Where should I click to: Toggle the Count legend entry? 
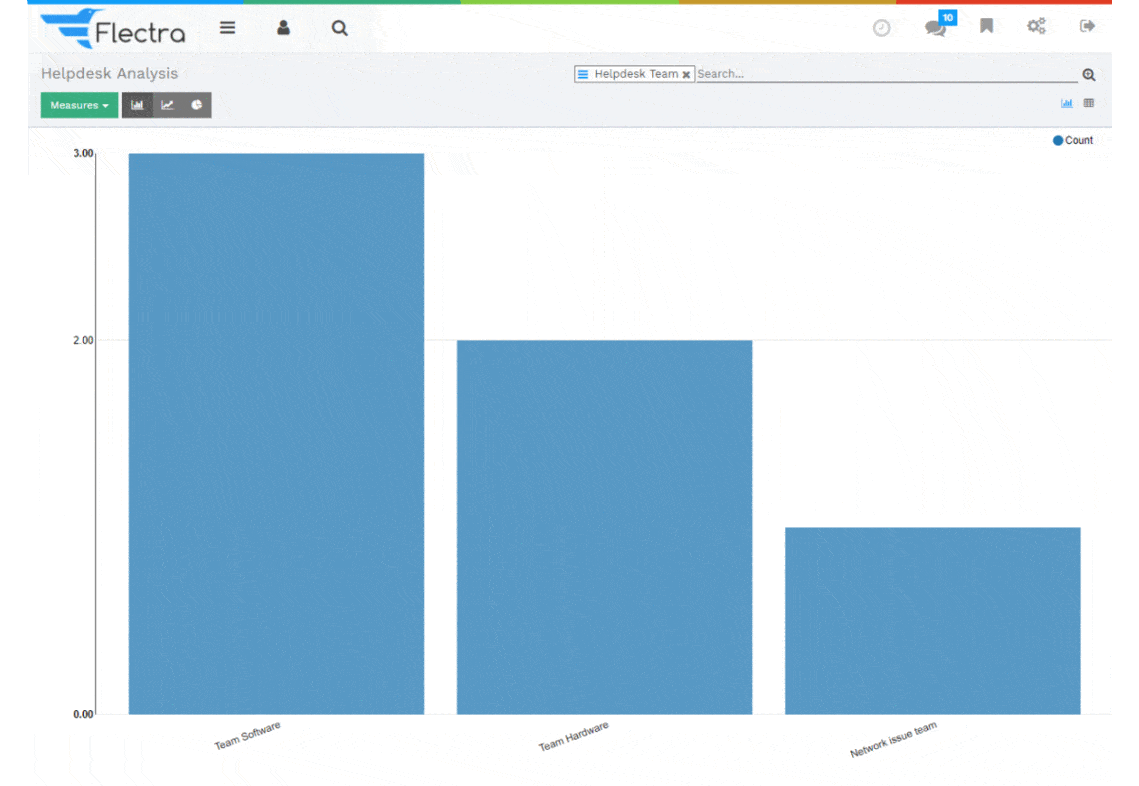click(x=1073, y=141)
